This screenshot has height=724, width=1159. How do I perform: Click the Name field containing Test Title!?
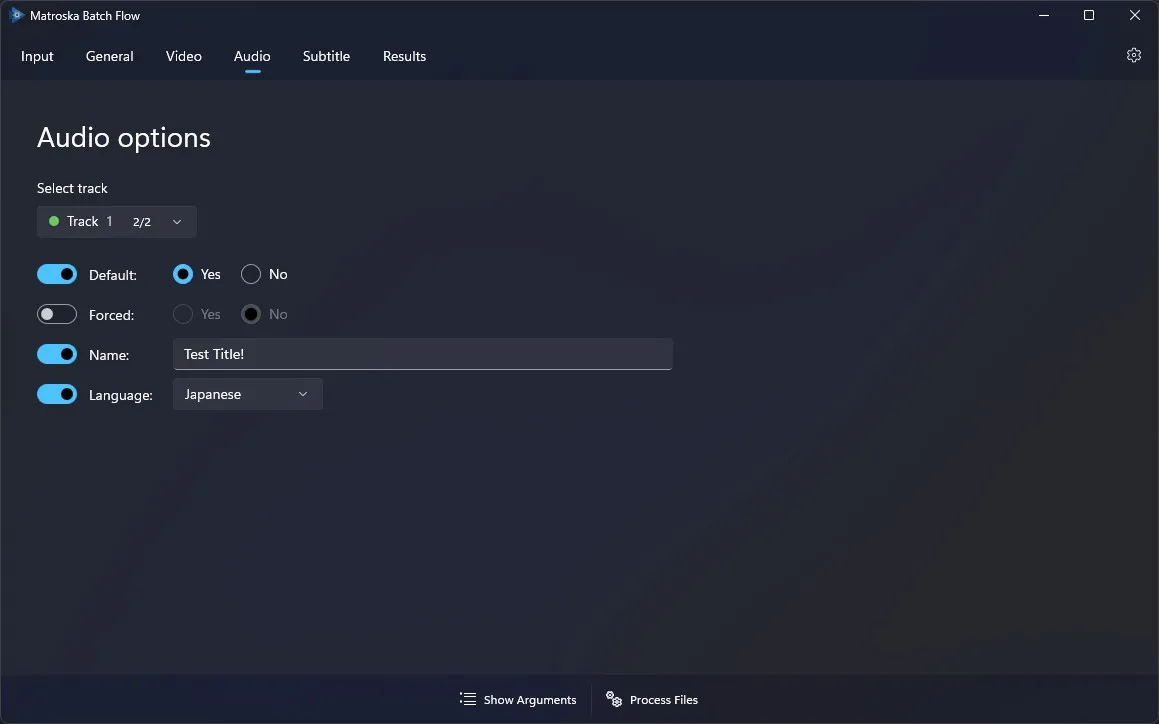coord(422,354)
